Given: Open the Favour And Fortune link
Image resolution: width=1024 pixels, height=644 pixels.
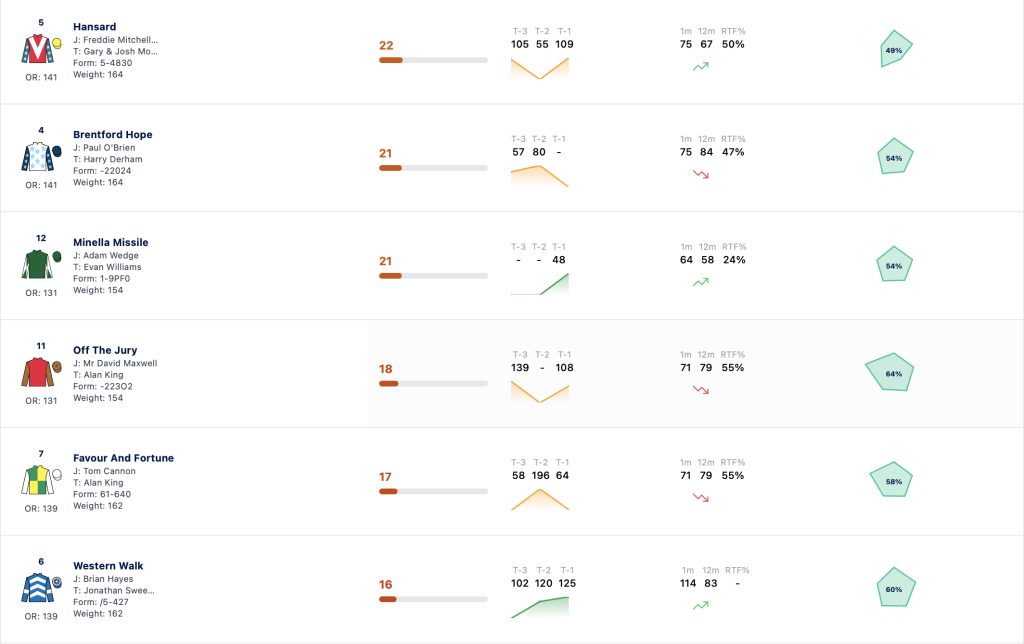Looking at the screenshot, I should coord(123,458).
